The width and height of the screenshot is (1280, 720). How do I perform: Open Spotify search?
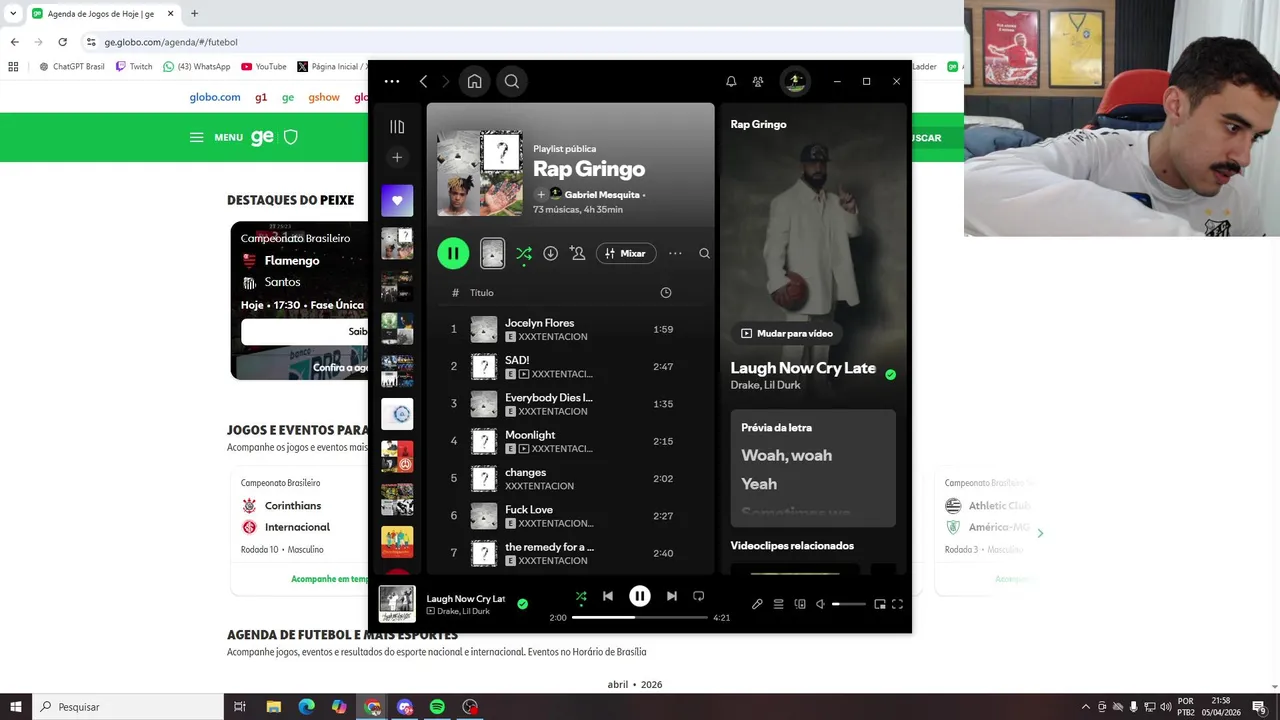[x=512, y=82]
